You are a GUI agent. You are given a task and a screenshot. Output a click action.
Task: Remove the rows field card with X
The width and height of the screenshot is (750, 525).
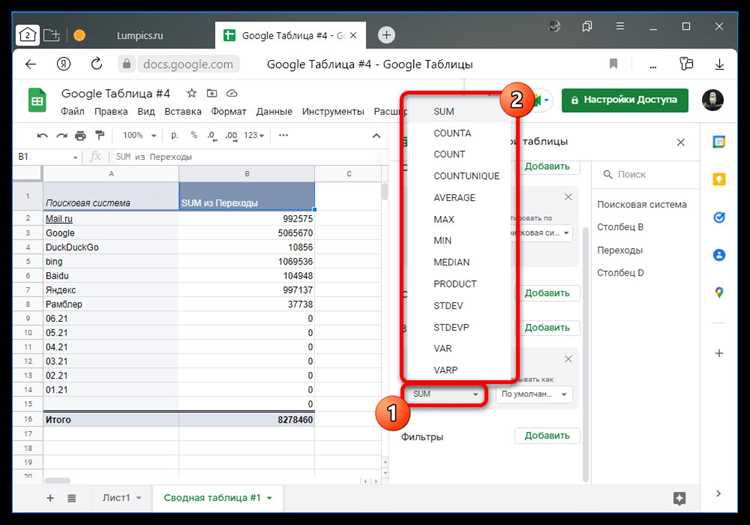click(x=568, y=197)
